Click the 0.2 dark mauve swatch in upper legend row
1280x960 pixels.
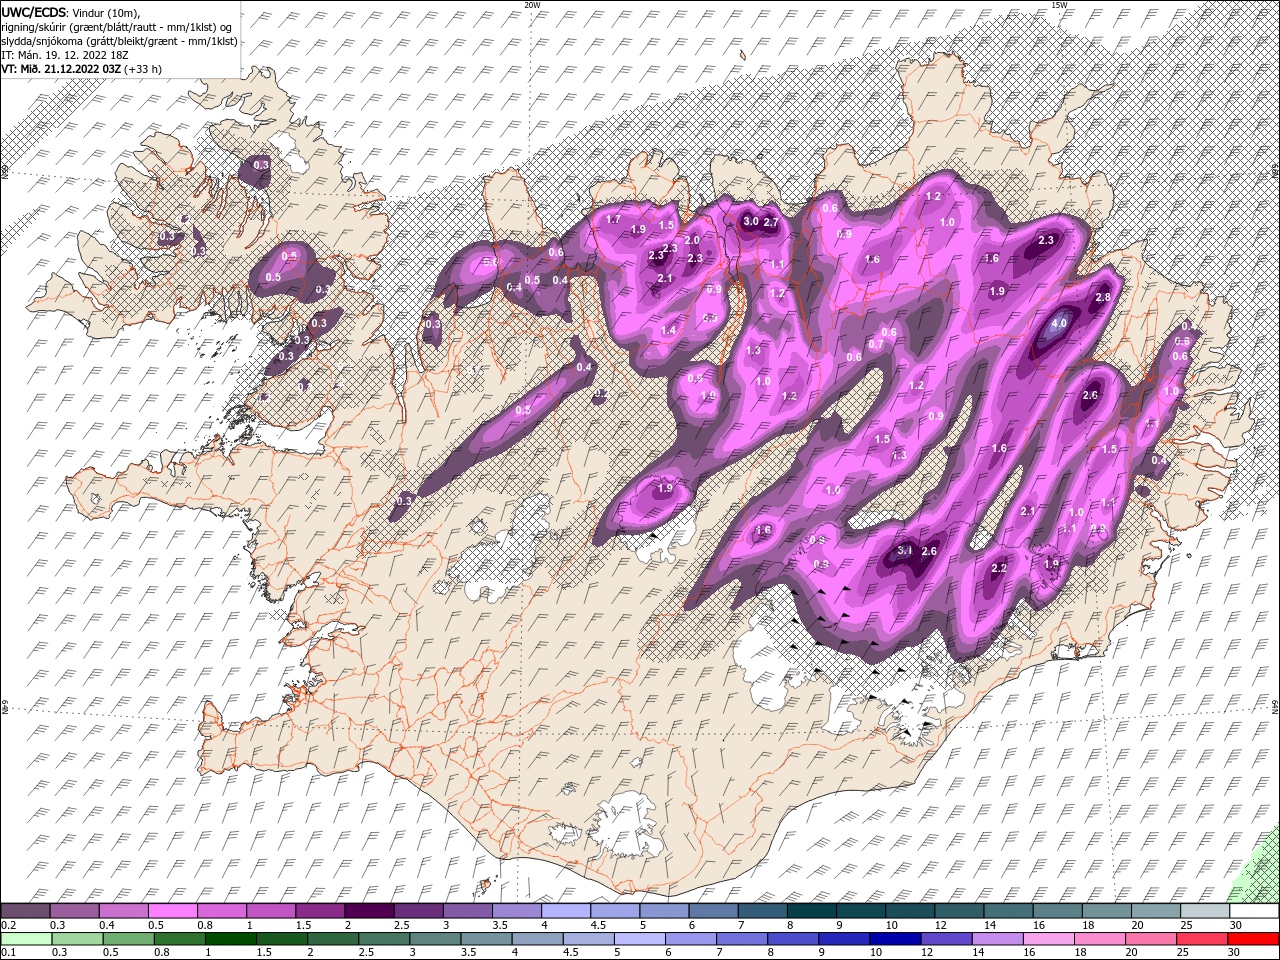25,911
